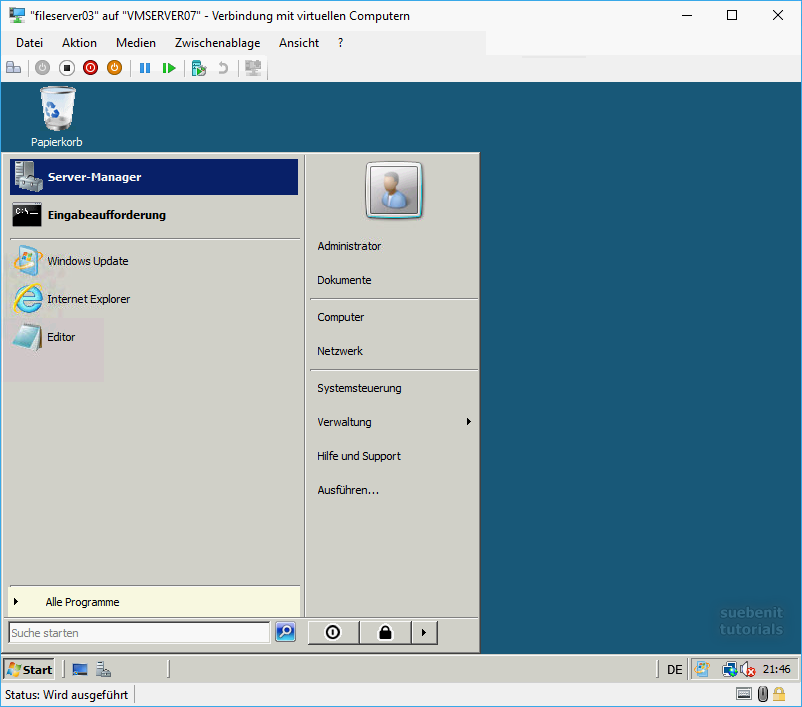The height and width of the screenshot is (707, 802).
Task: Click the clock showing 21:46
Action: coord(776,669)
